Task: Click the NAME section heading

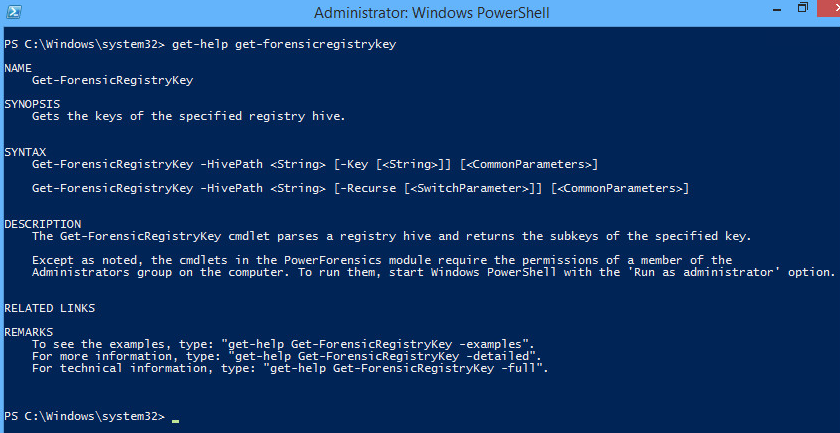Action: click(x=18, y=68)
